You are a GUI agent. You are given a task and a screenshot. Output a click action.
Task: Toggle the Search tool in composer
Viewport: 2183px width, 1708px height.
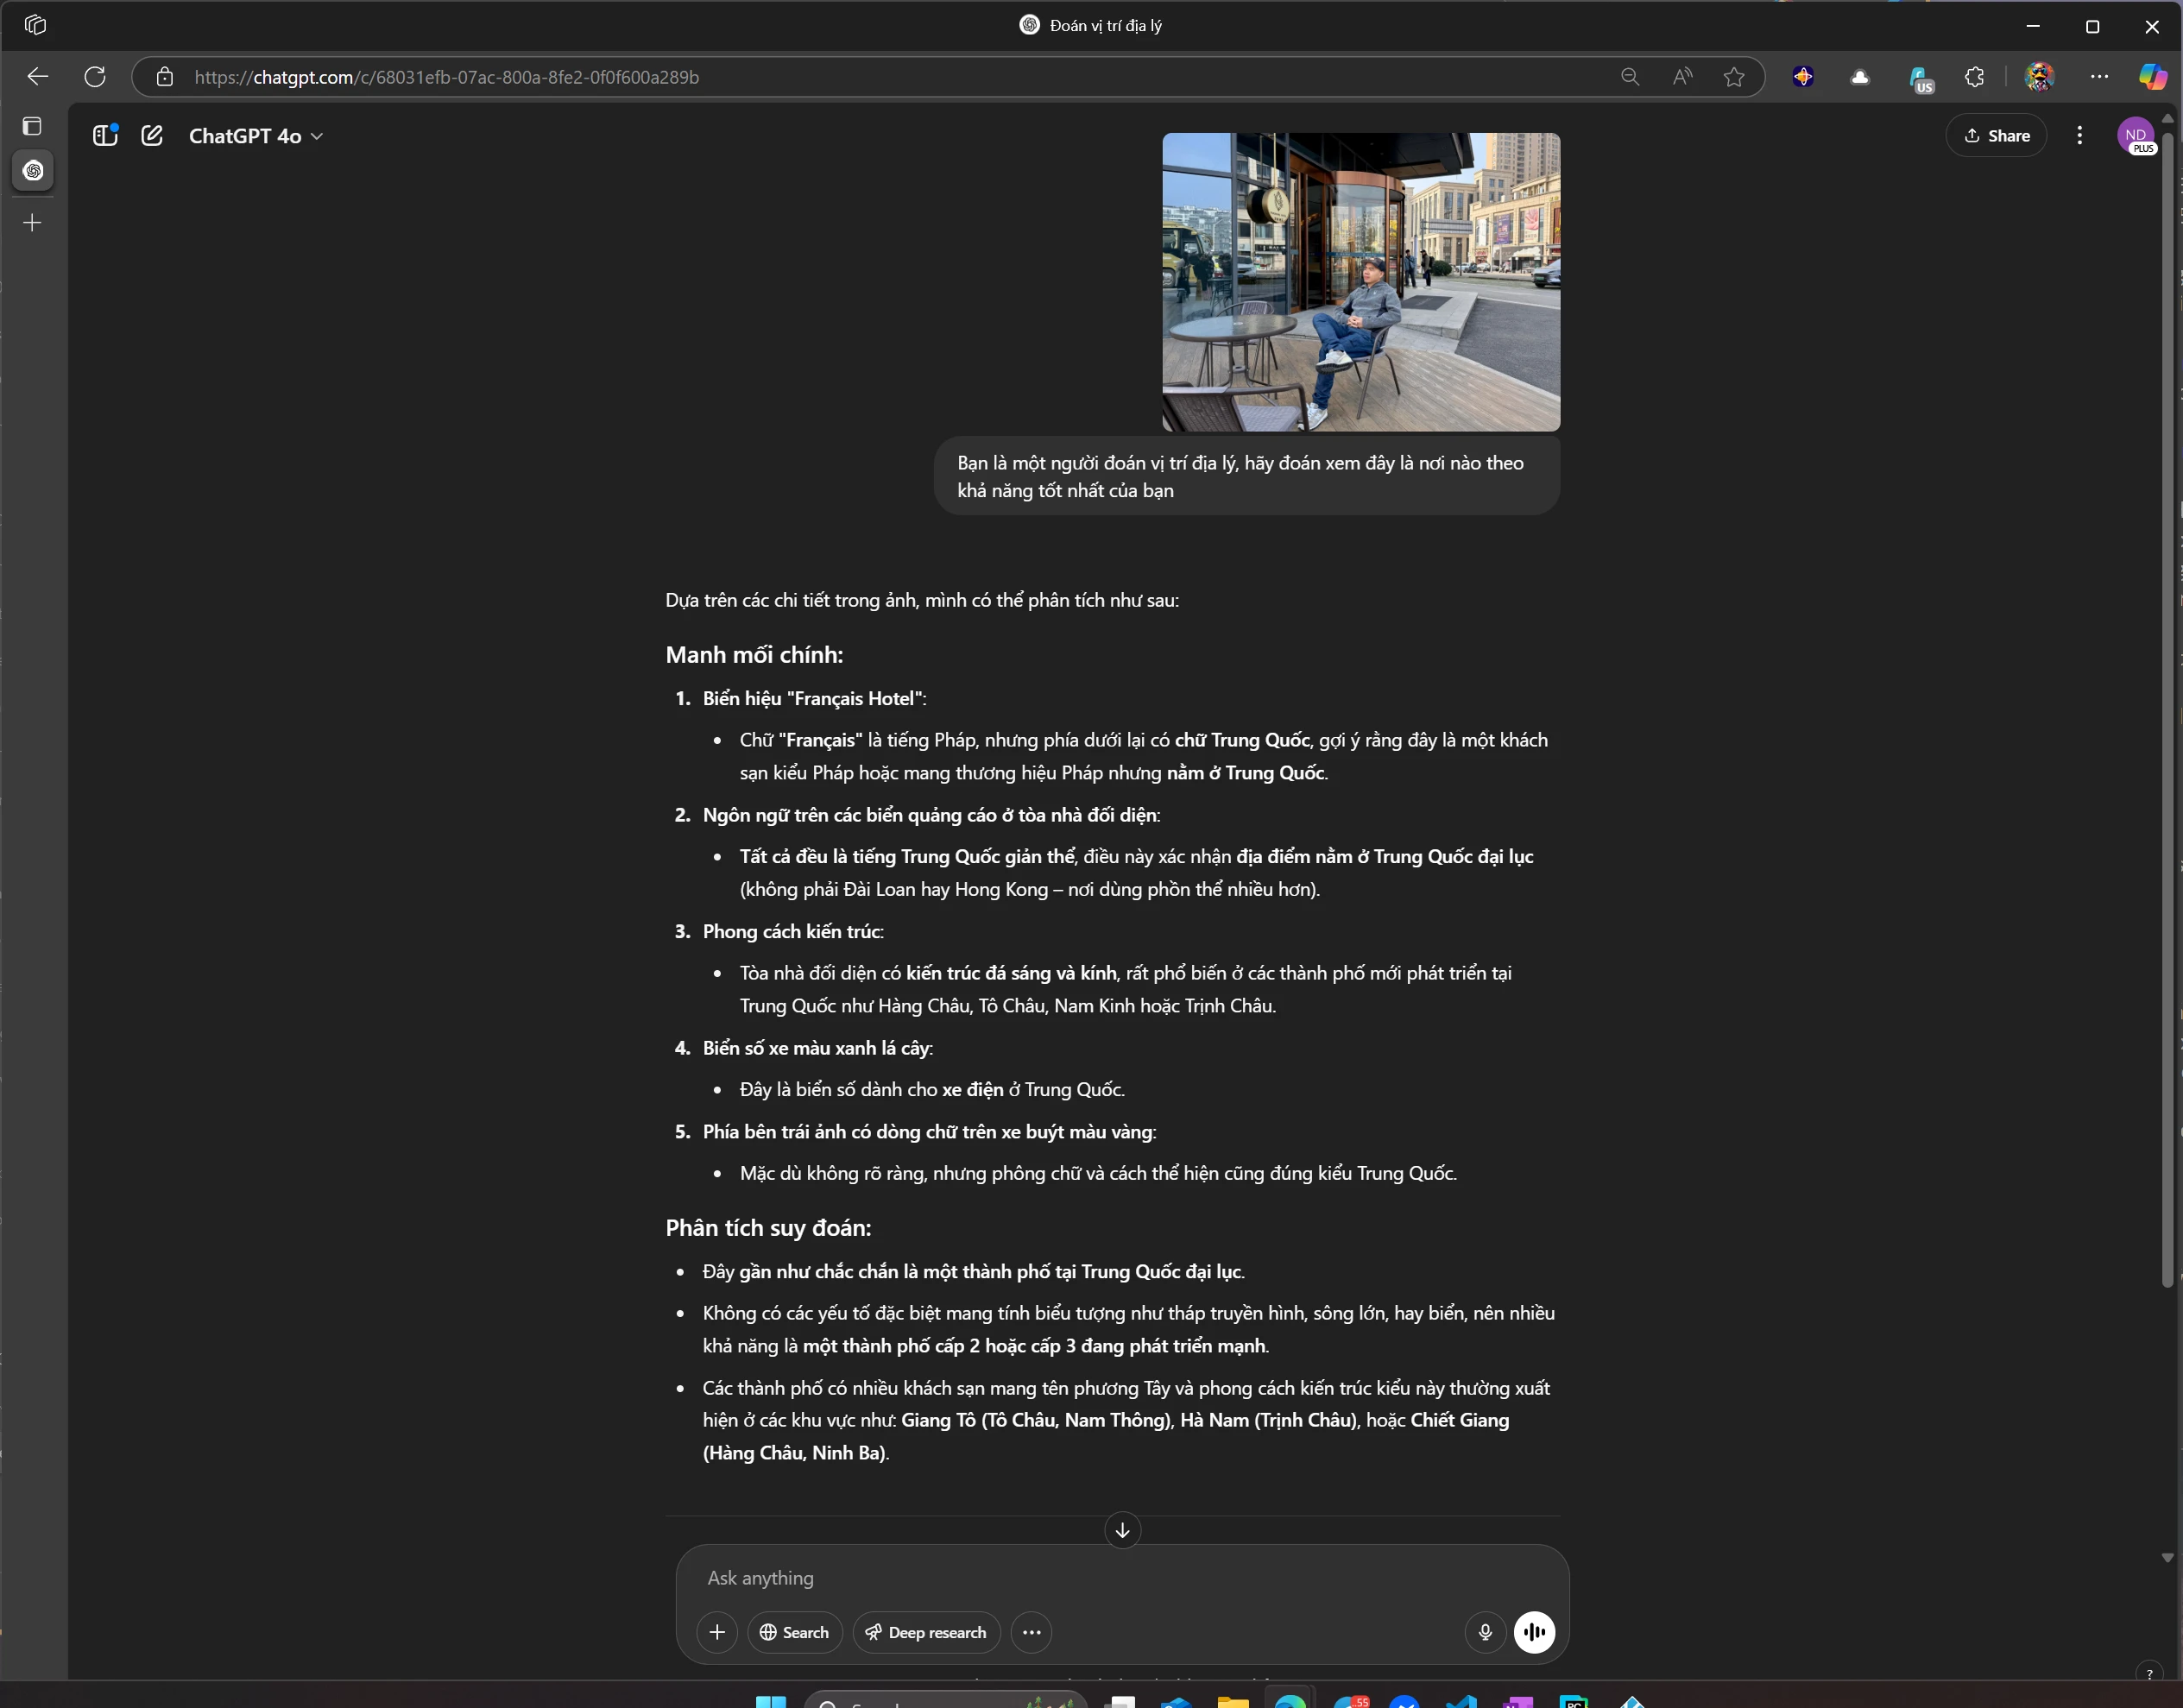pyautogui.click(x=794, y=1632)
